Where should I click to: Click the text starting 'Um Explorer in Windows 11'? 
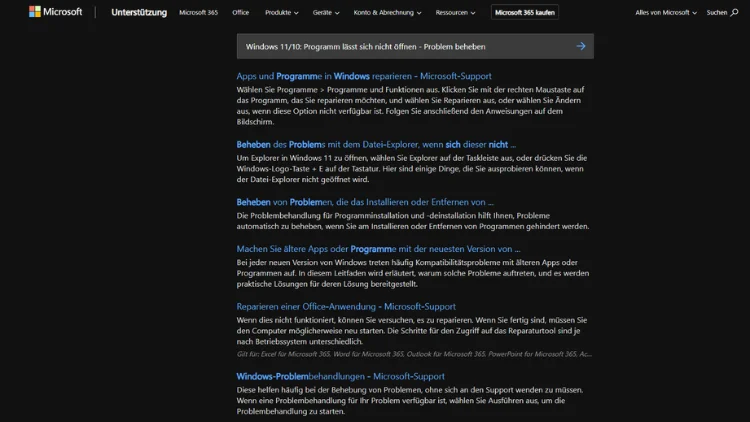(x=411, y=168)
